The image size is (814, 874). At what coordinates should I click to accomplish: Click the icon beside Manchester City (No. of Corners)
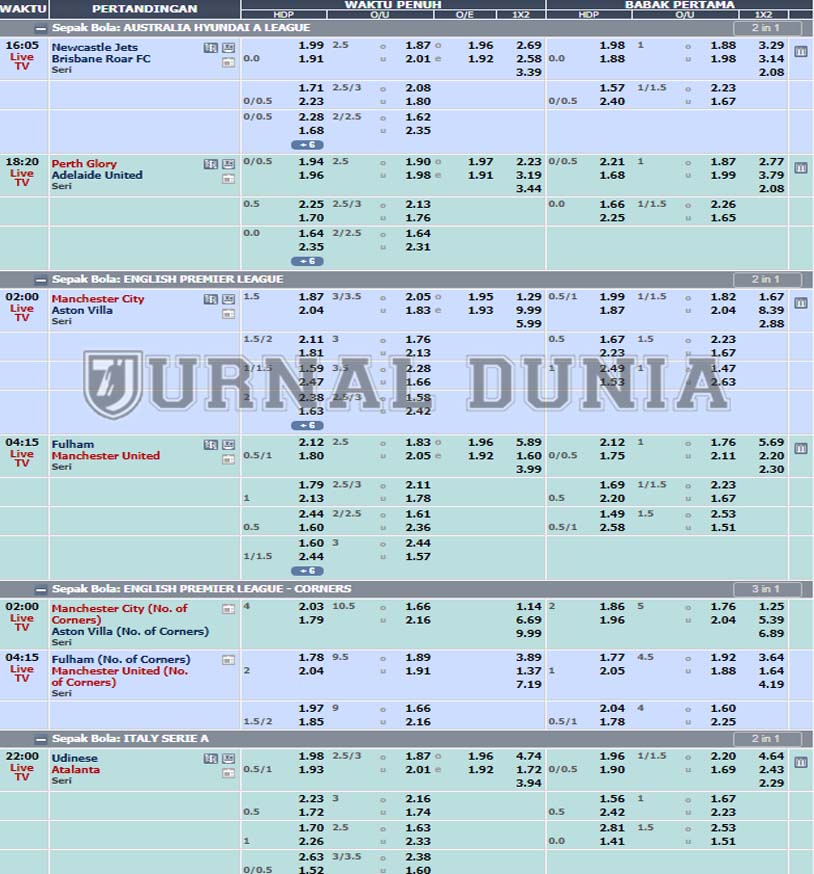pyautogui.click(x=228, y=609)
